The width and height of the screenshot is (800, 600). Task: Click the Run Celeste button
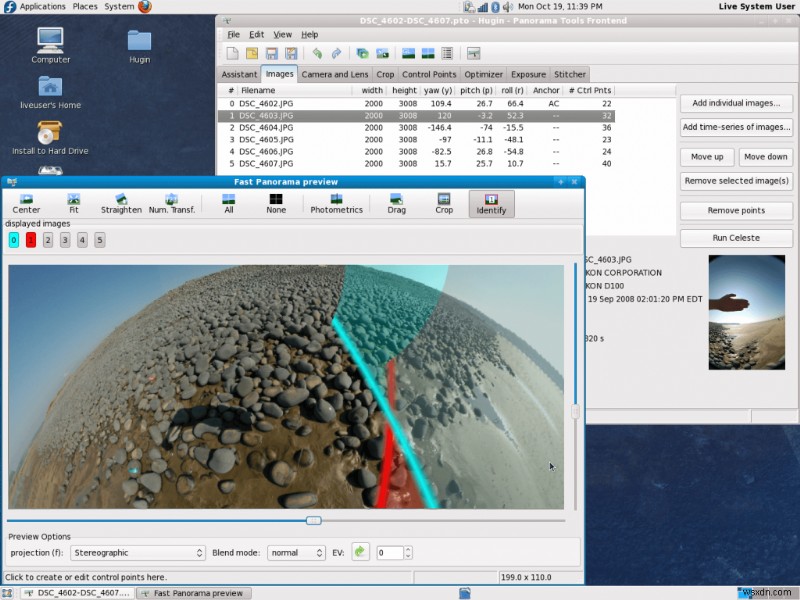click(x=735, y=238)
